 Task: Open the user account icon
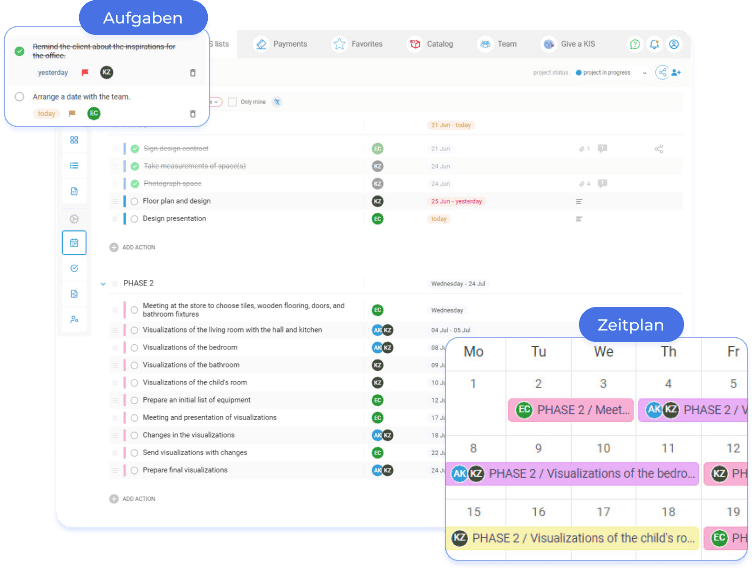(674, 44)
